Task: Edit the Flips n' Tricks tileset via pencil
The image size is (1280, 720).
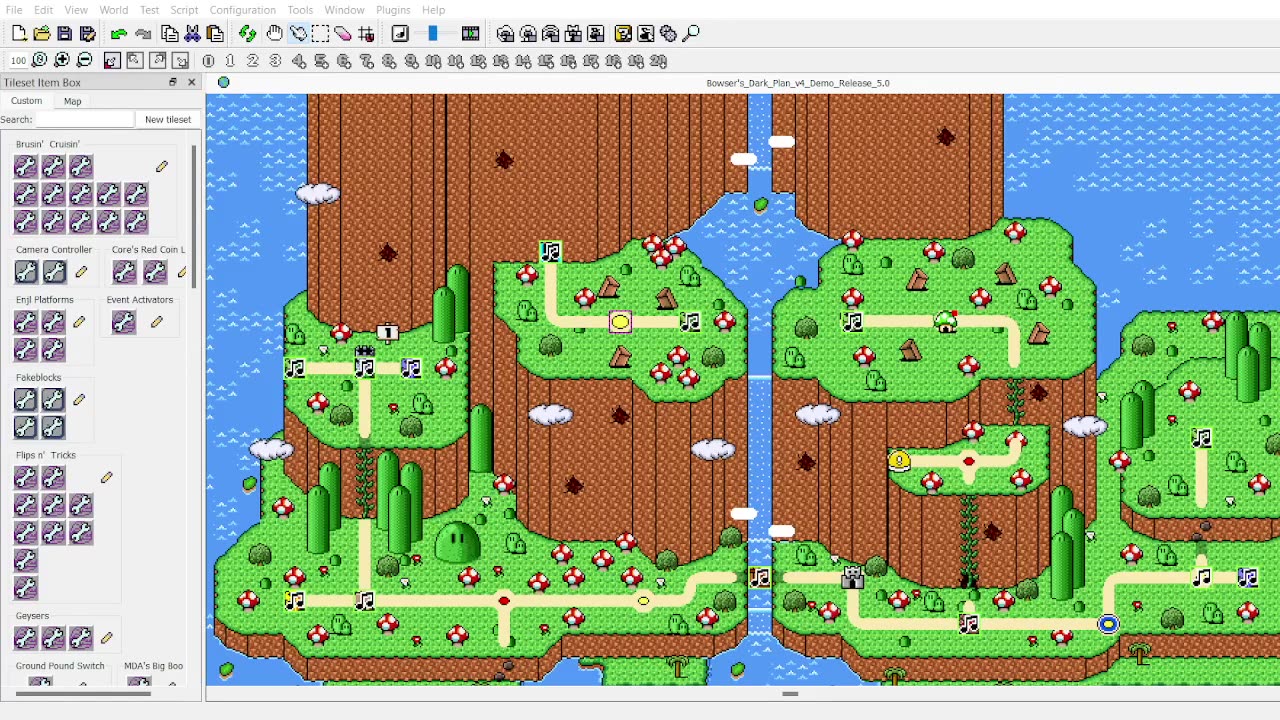Action: [107, 478]
